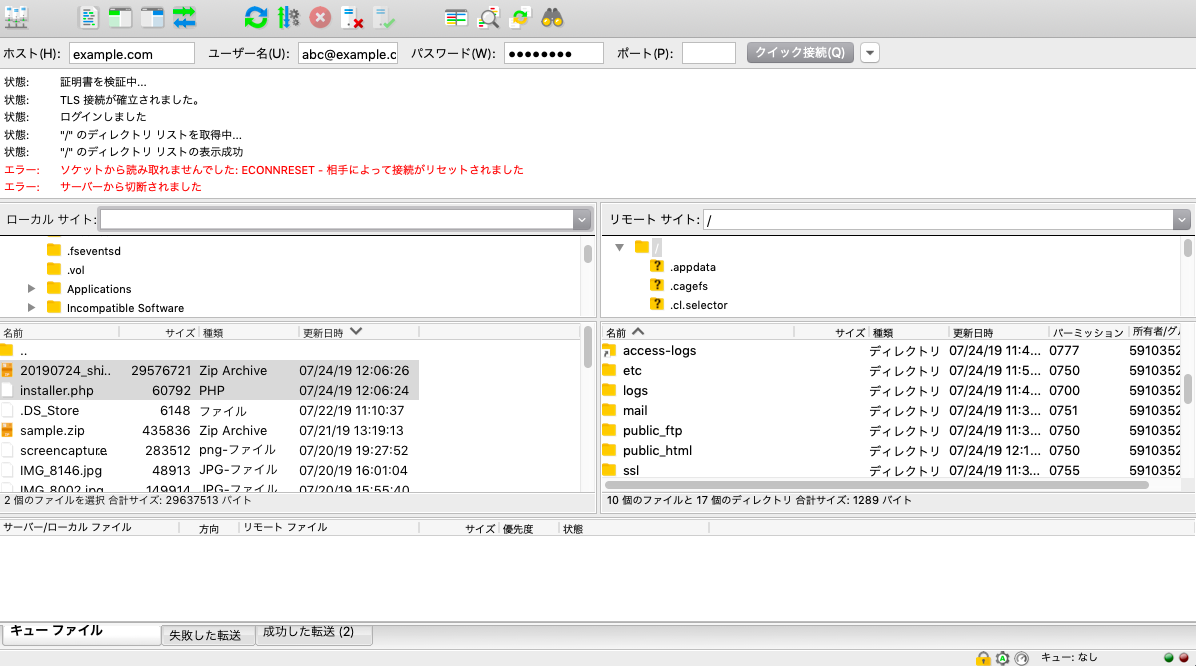Image resolution: width=1196 pixels, height=666 pixels.
Task: Open the 失敗した転送 tab
Action: [x=207, y=635]
